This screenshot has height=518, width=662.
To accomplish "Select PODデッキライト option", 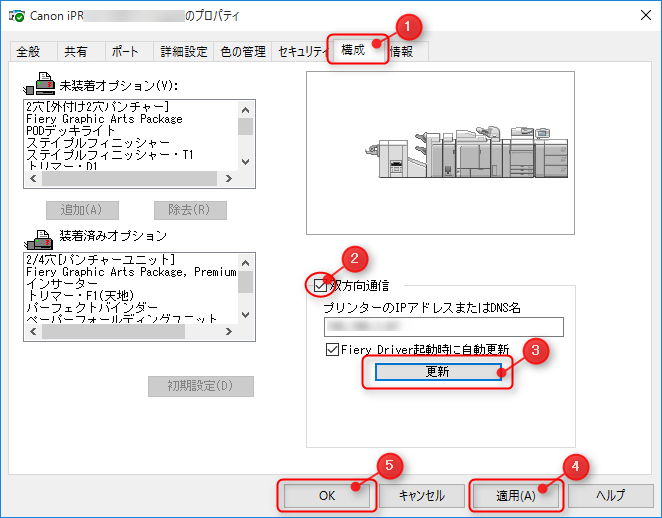I will pos(71,131).
